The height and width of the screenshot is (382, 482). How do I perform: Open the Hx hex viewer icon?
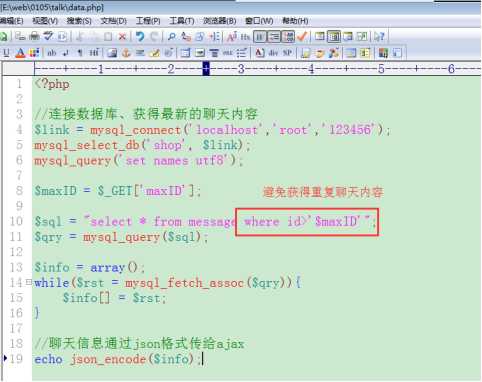coord(245,37)
